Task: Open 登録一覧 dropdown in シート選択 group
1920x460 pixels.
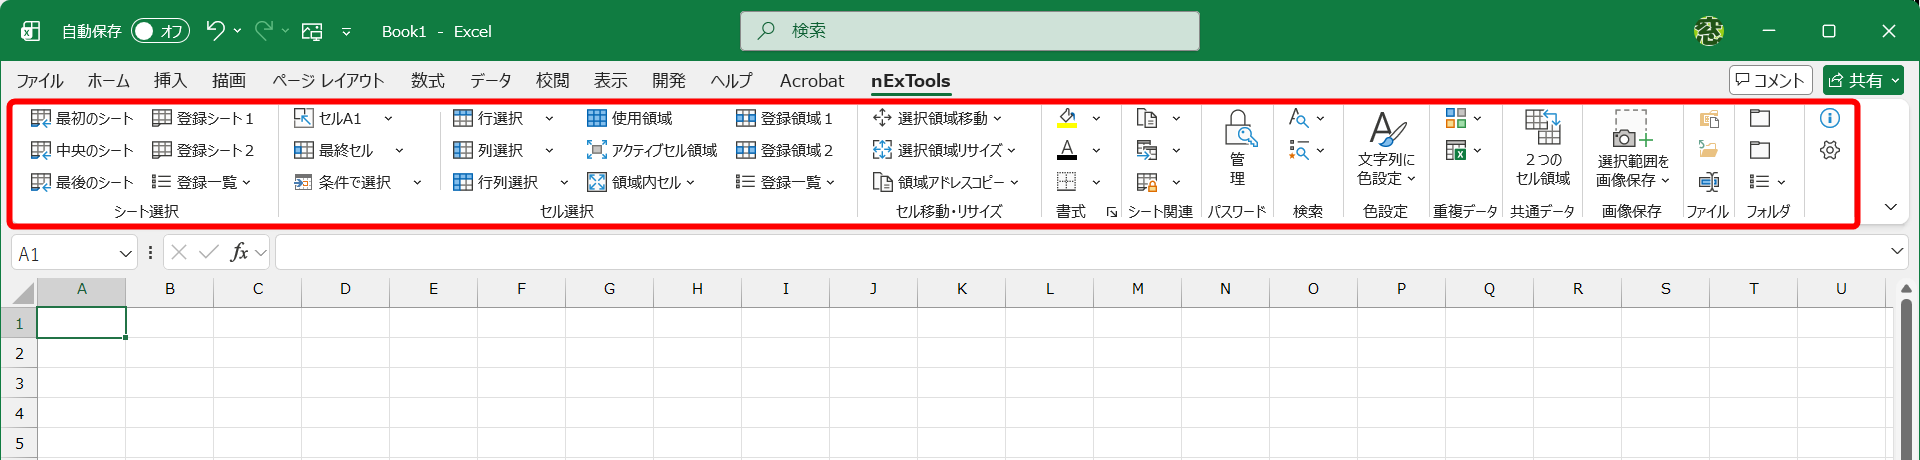Action: pos(201,182)
